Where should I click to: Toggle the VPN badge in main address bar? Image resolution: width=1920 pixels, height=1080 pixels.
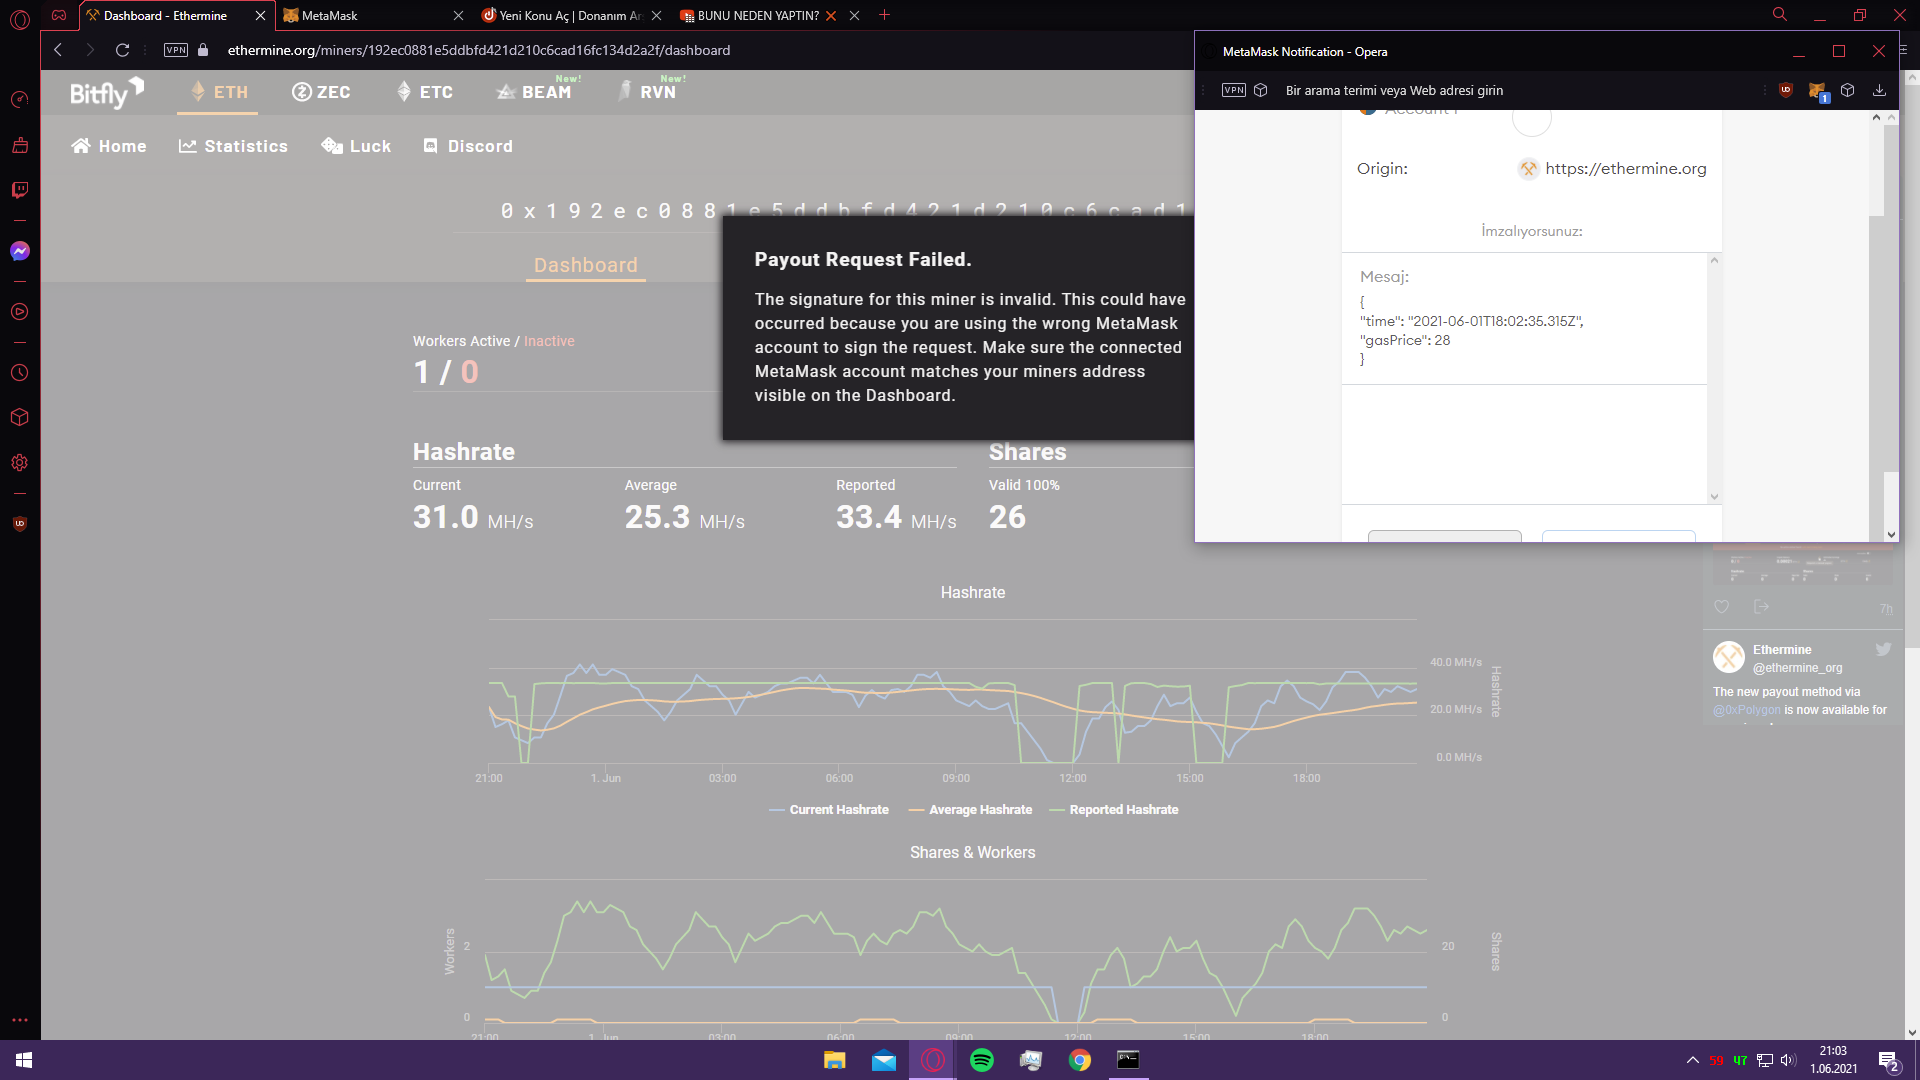point(176,50)
